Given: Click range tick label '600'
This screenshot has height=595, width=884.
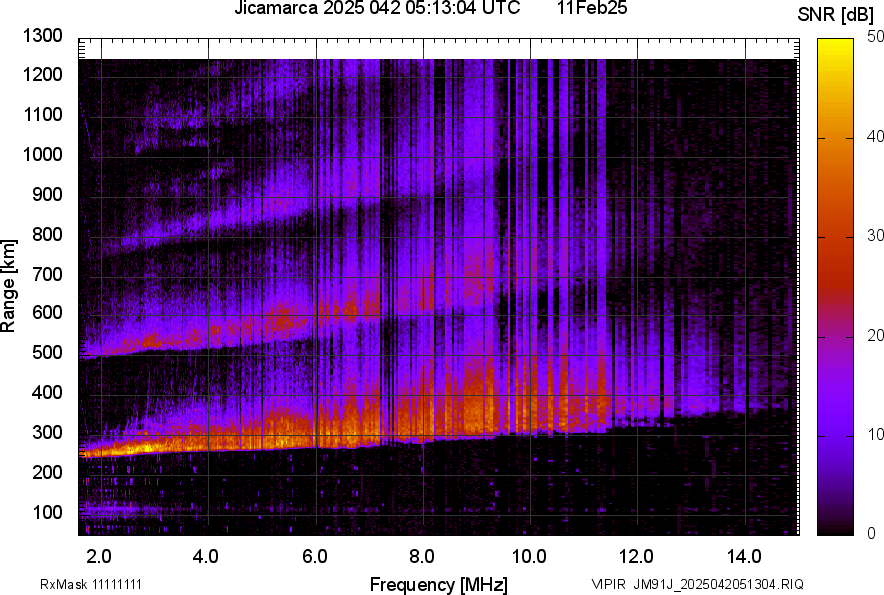Looking at the screenshot, I should (47, 312).
